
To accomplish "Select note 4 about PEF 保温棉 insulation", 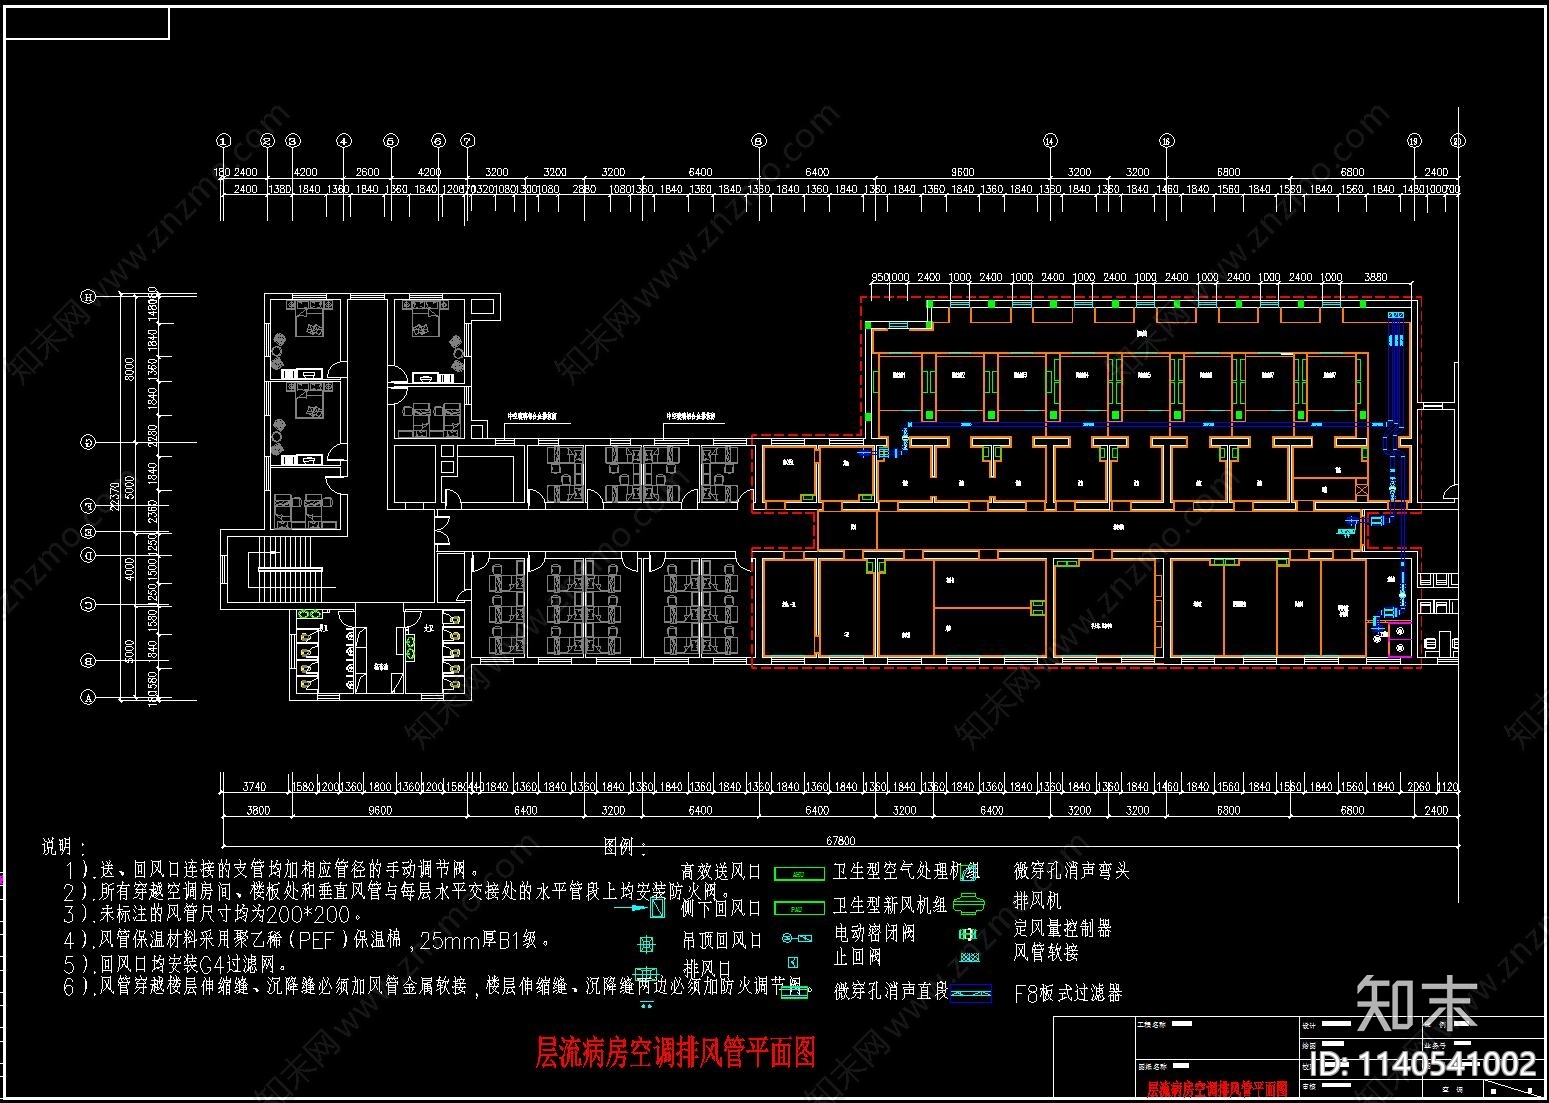I will tap(306, 940).
